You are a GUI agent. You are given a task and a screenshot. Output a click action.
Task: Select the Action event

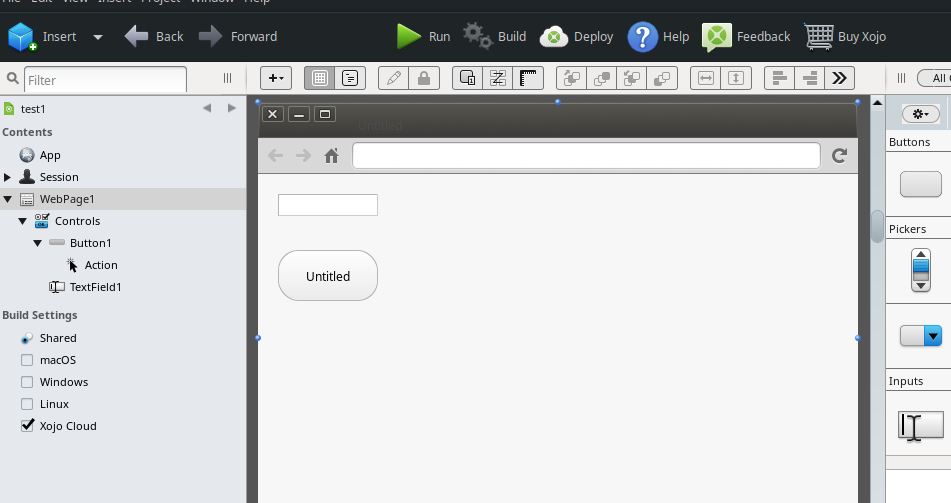pos(101,265)
